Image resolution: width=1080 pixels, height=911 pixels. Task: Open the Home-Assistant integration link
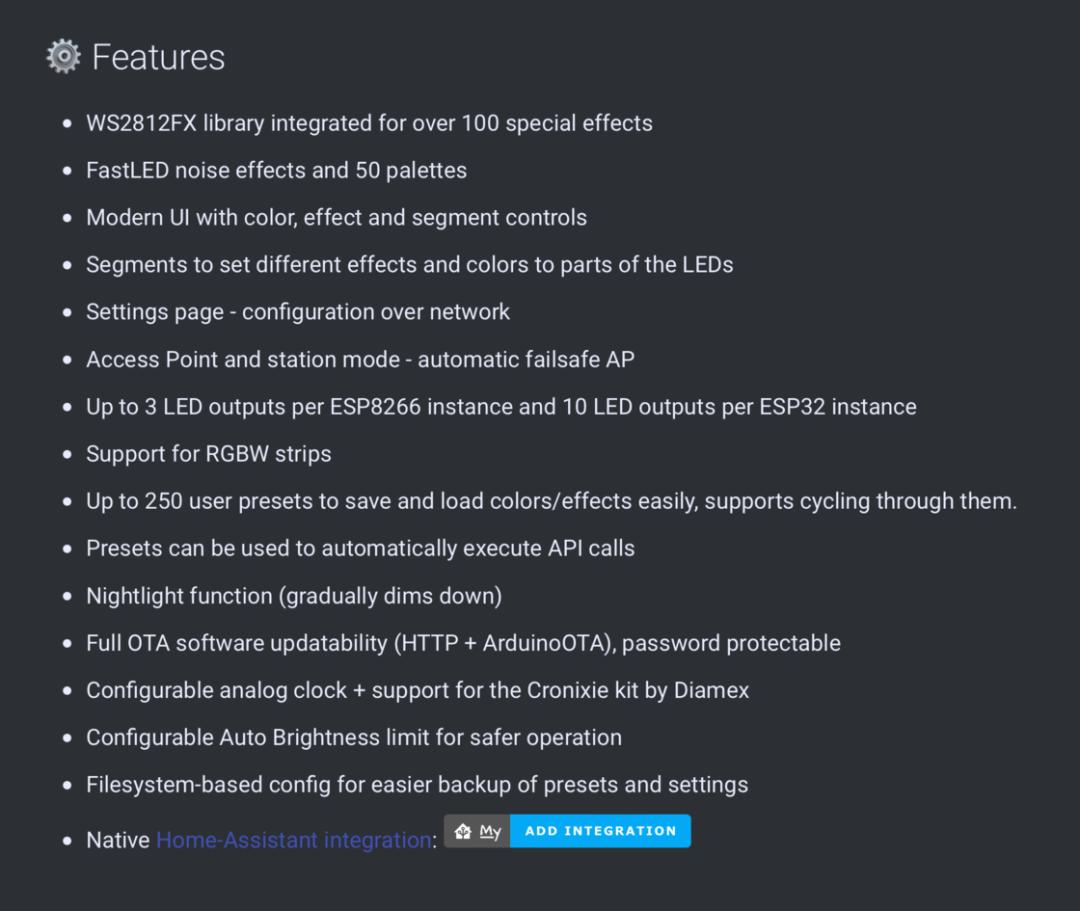tap(293, 840)
